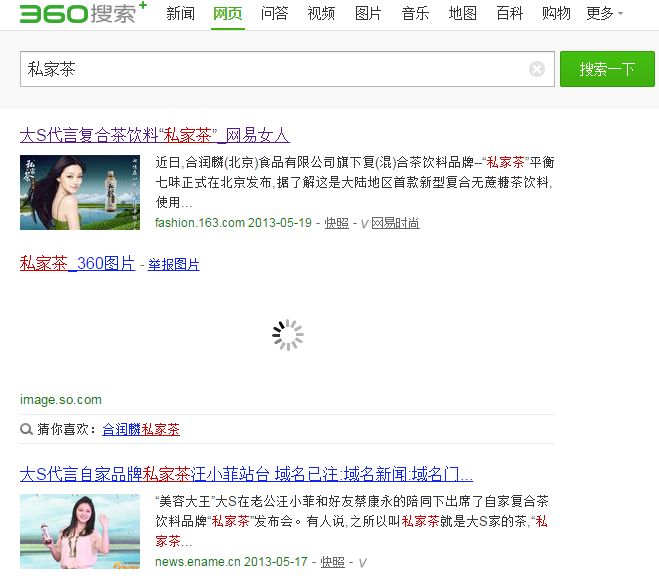Click the magnifier icon beside 猜你喜欢

26,429
